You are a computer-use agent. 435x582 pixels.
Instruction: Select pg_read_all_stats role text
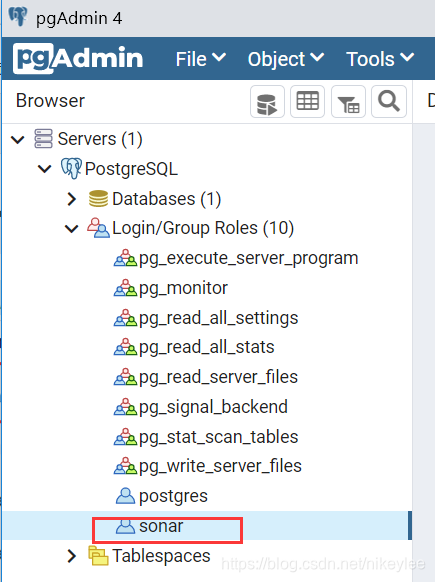(207, 347)
